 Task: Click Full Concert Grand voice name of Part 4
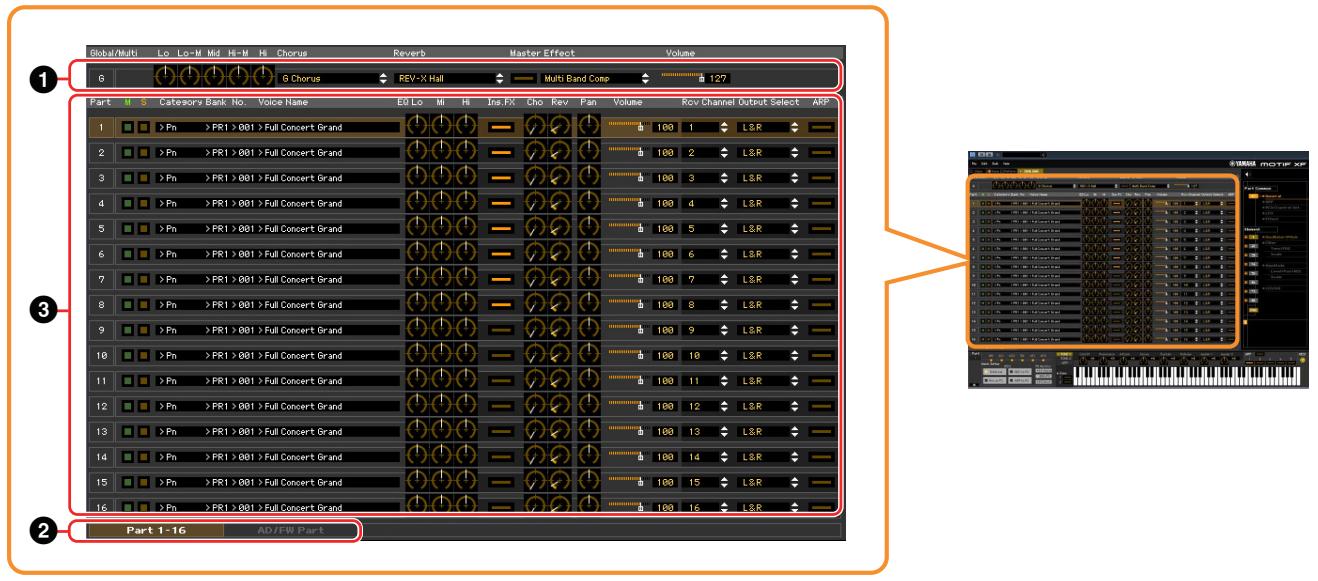click(x=303, y=204)
